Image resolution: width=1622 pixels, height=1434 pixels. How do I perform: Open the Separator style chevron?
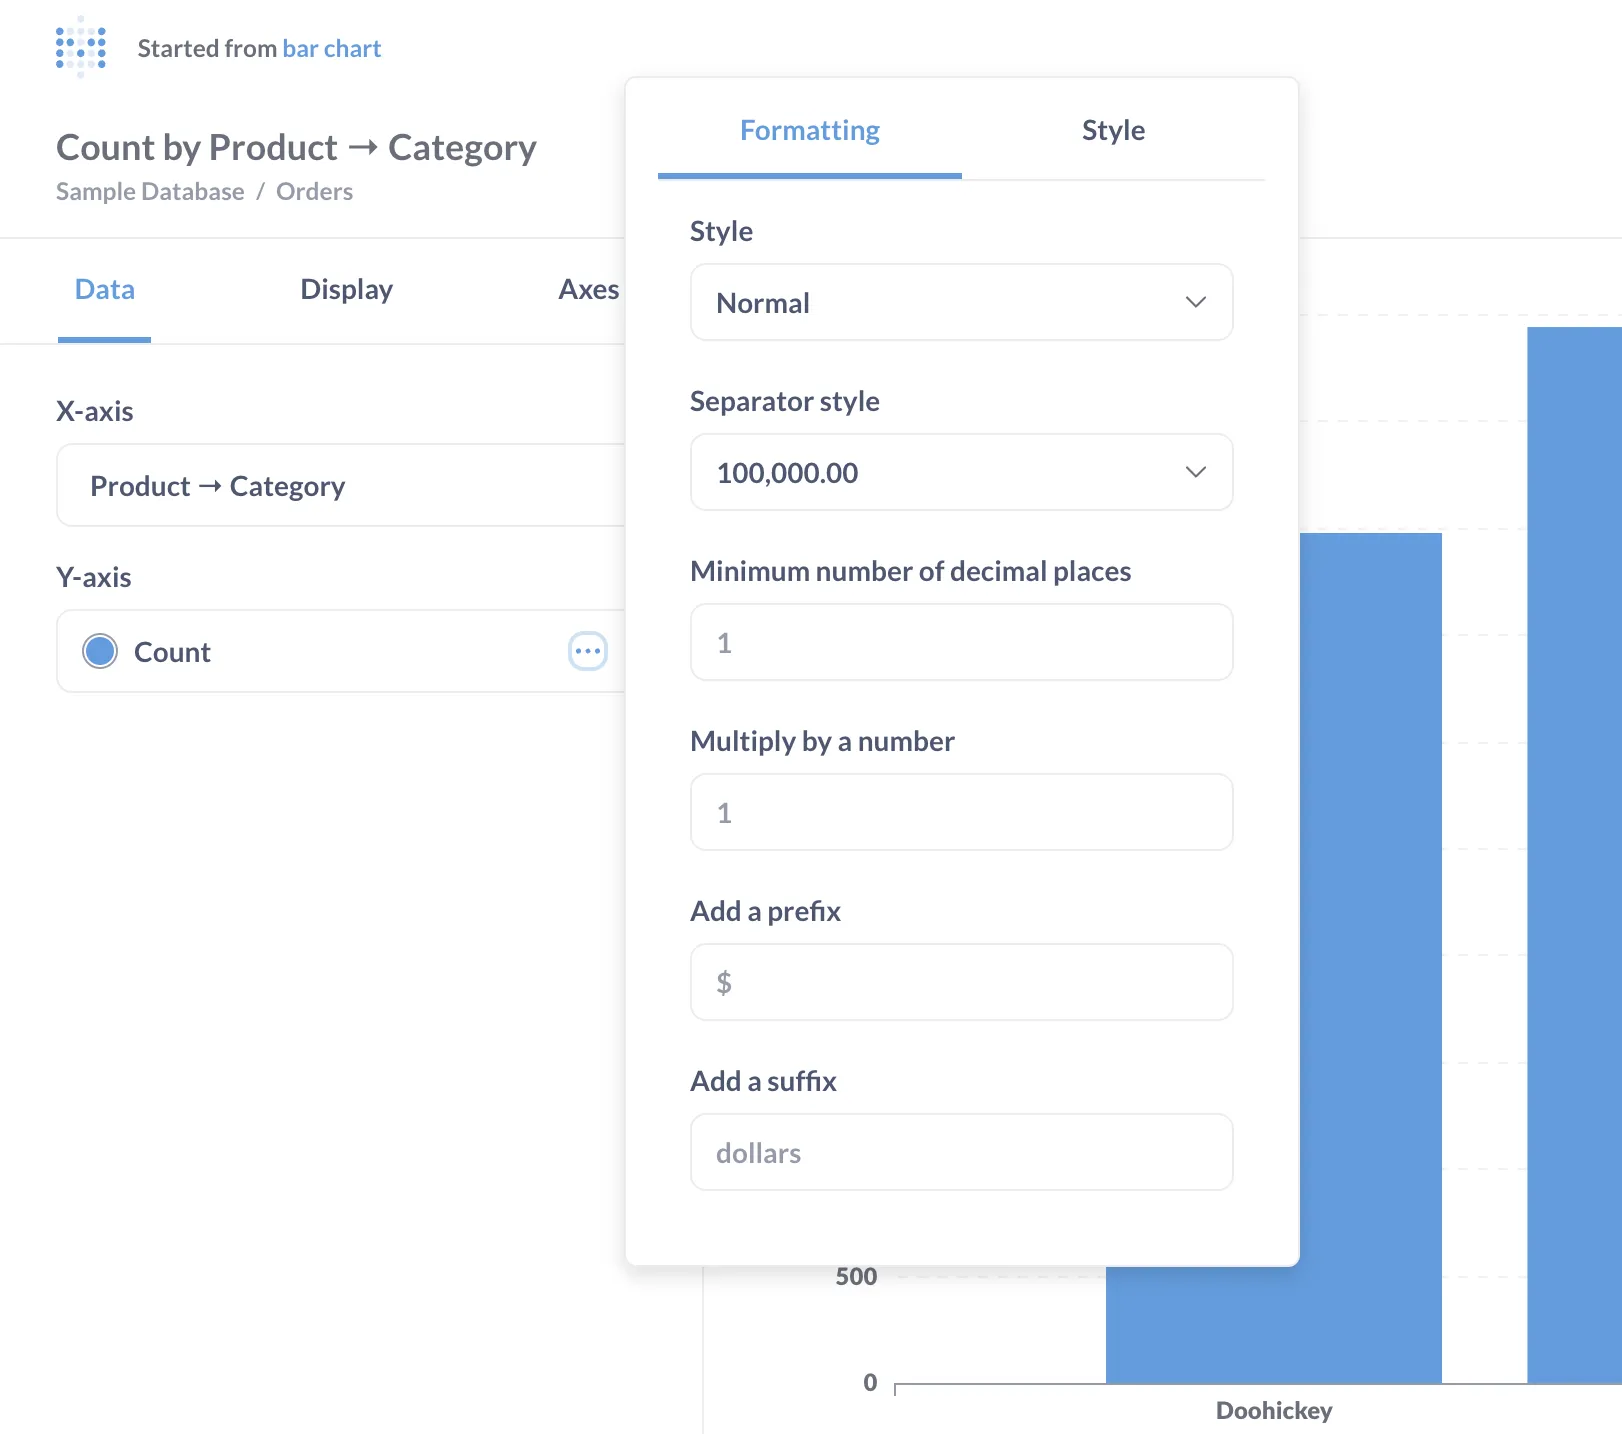[x=1195, y=472]
